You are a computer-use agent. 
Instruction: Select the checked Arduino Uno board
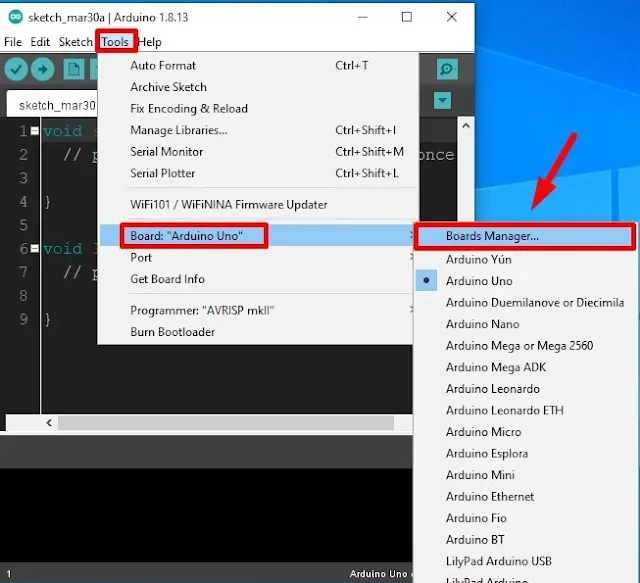pyautogui.click(x=525, y=281)
